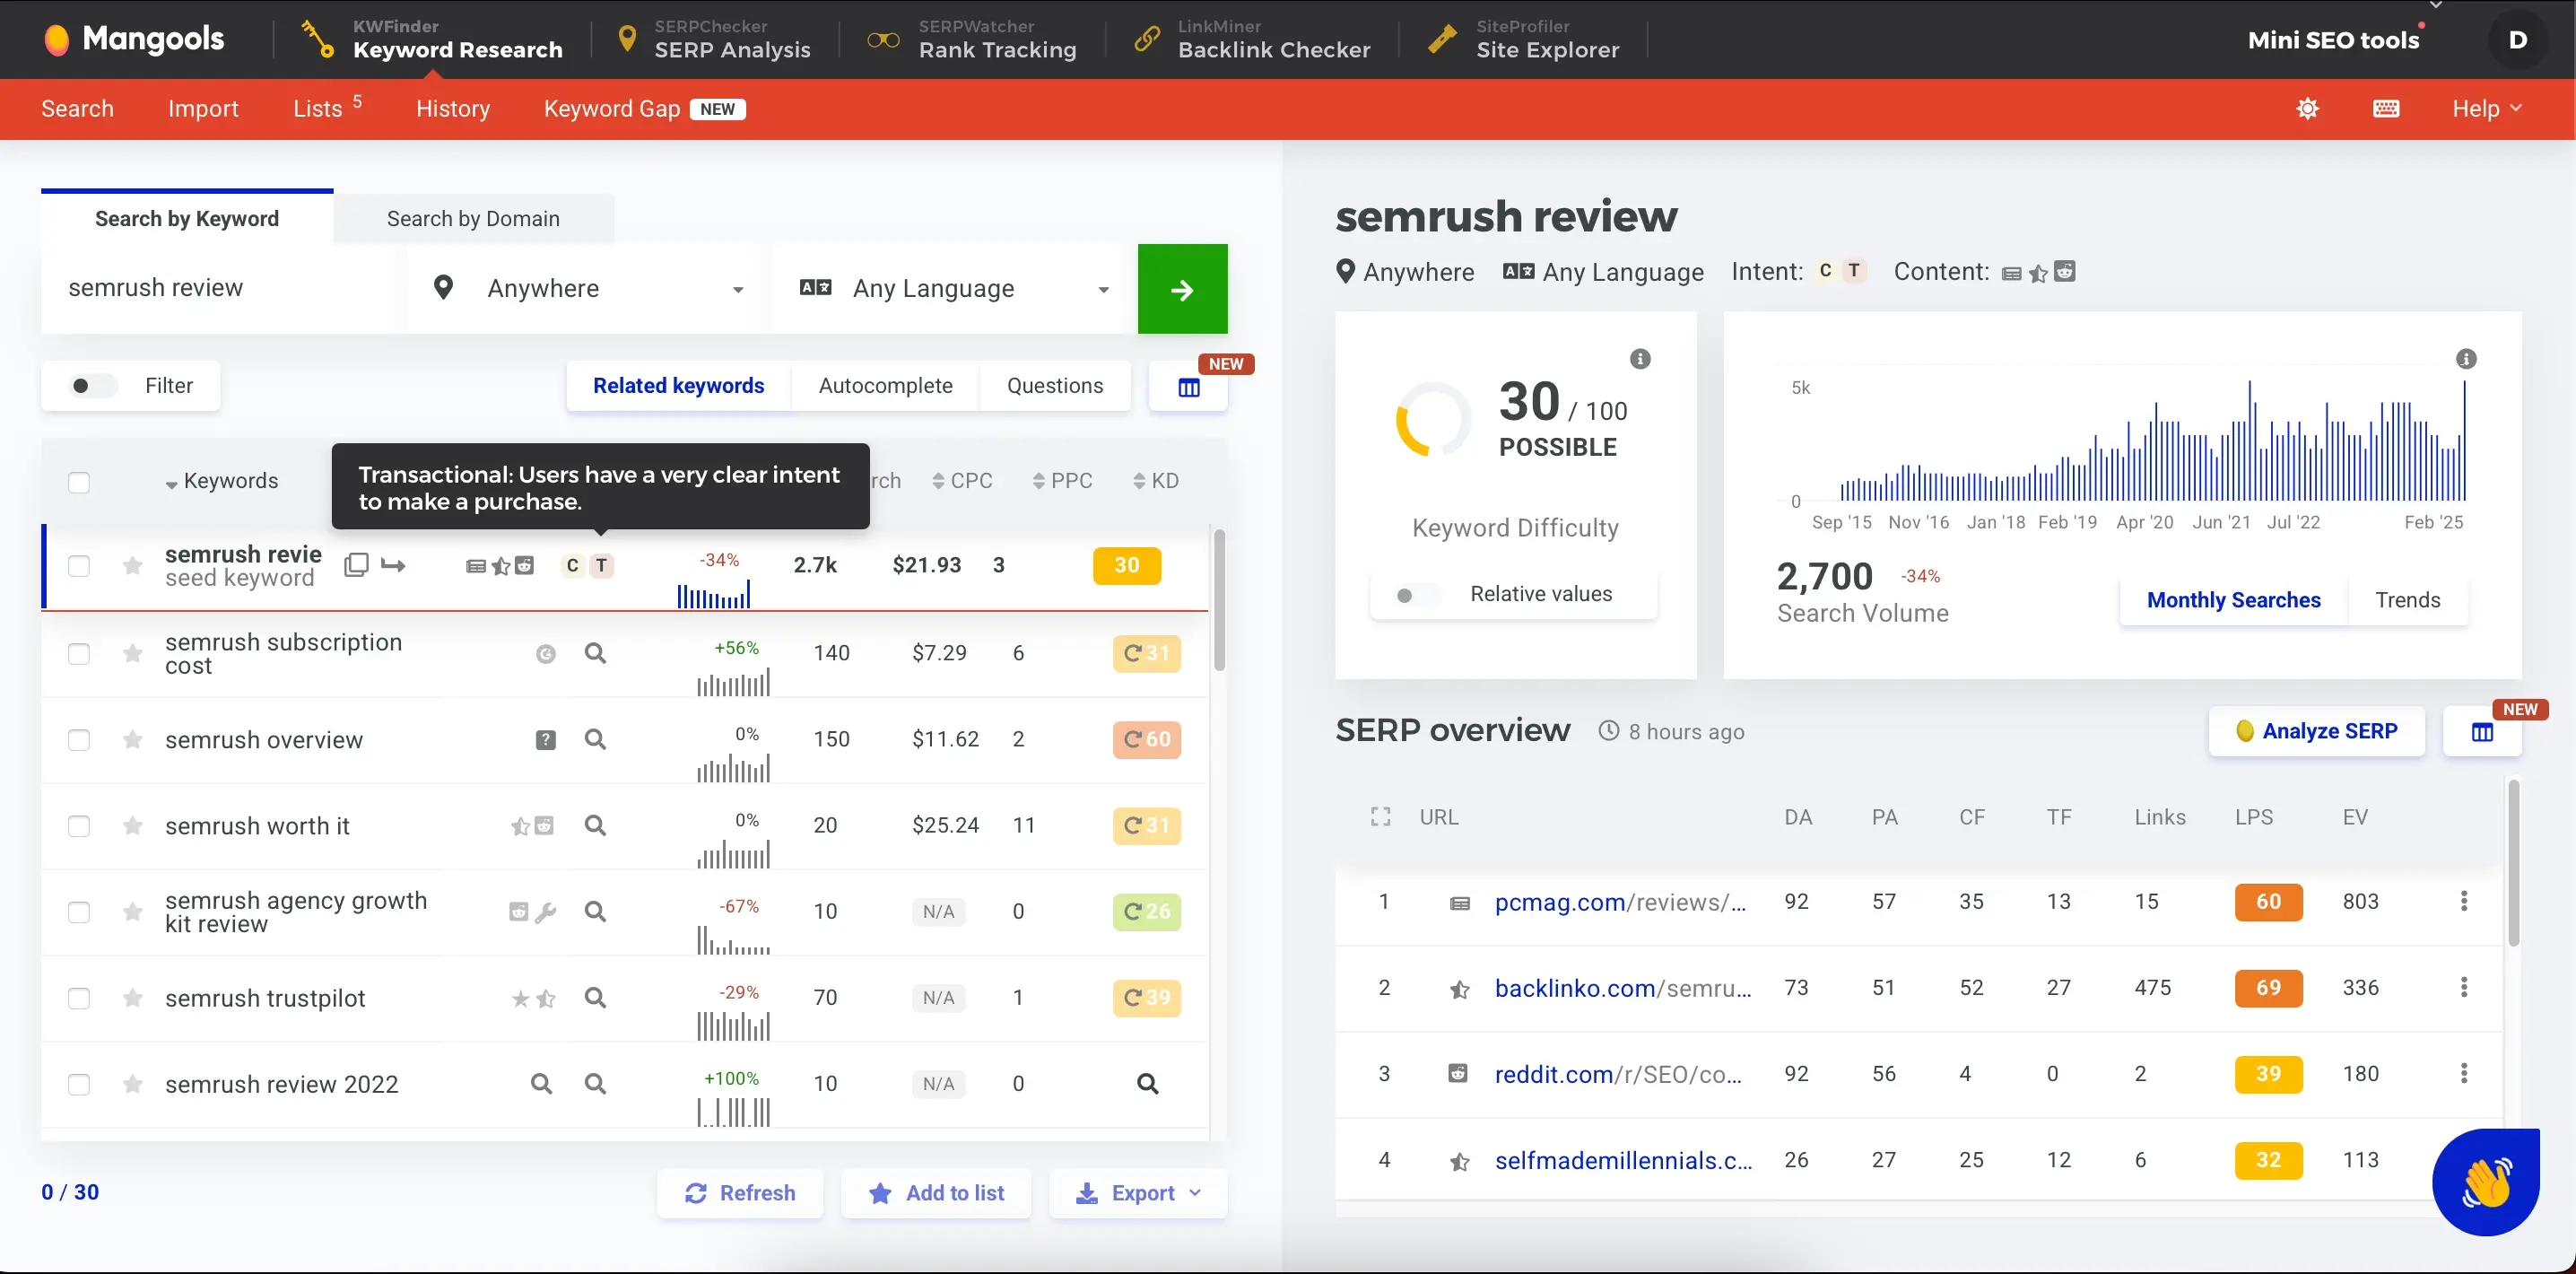Click Keyword Difficulty info icon
This screenshot has height=1274, width=2576.
1640,359
